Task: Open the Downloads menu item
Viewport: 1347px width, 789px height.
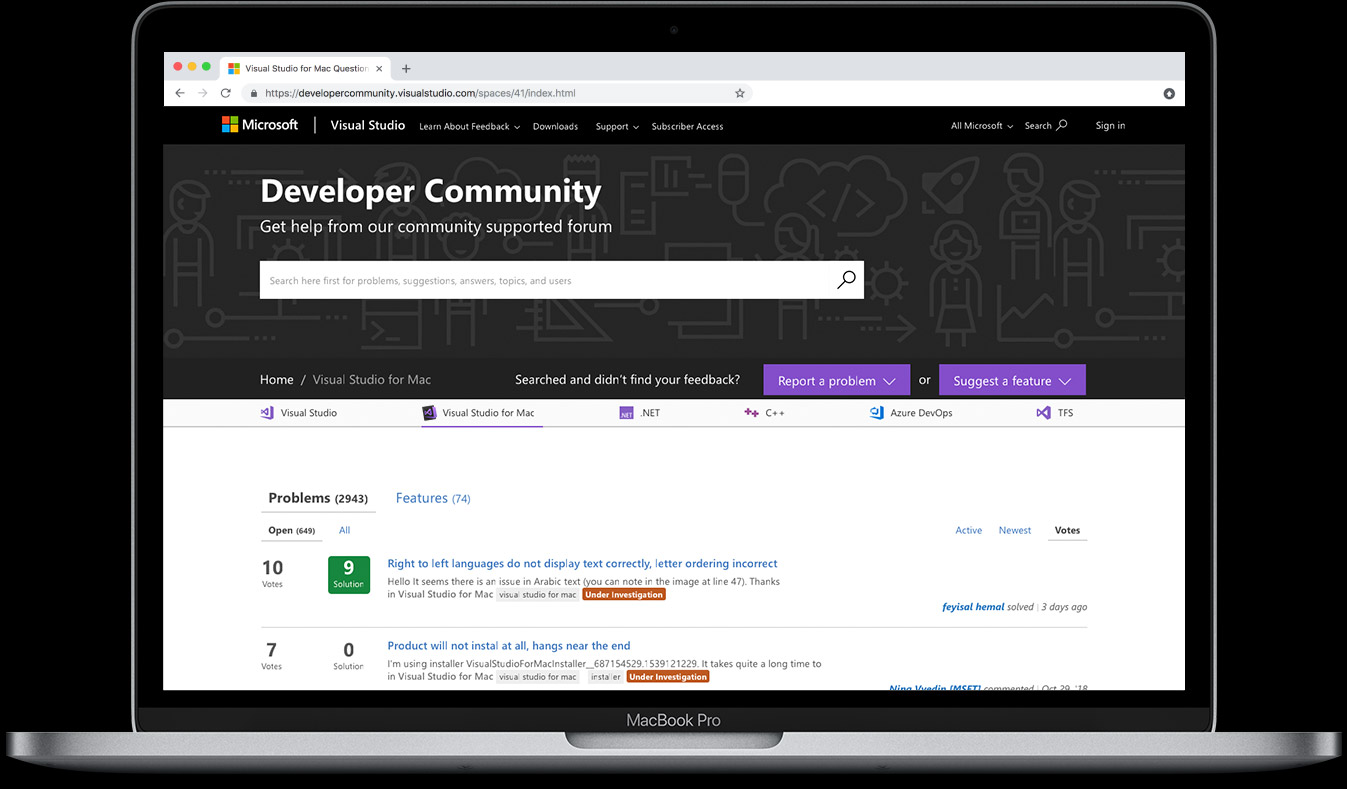Action: tap(555, 126)
